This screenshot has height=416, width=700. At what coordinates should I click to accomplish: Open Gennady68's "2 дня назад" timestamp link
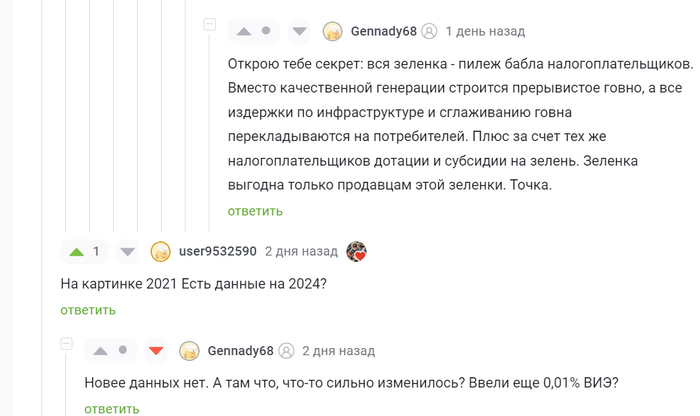point(339,351)
